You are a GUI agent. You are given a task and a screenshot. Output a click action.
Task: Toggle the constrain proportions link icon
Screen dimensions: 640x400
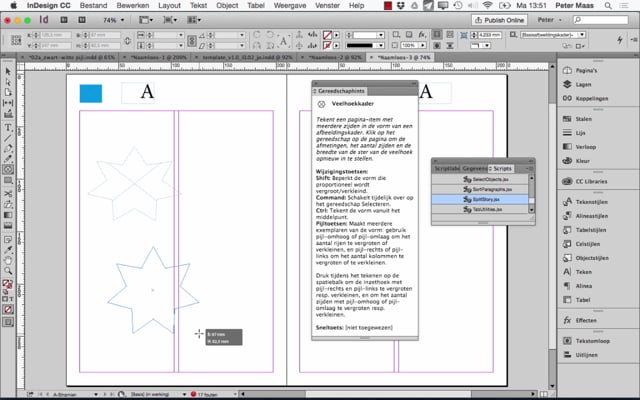127,40
